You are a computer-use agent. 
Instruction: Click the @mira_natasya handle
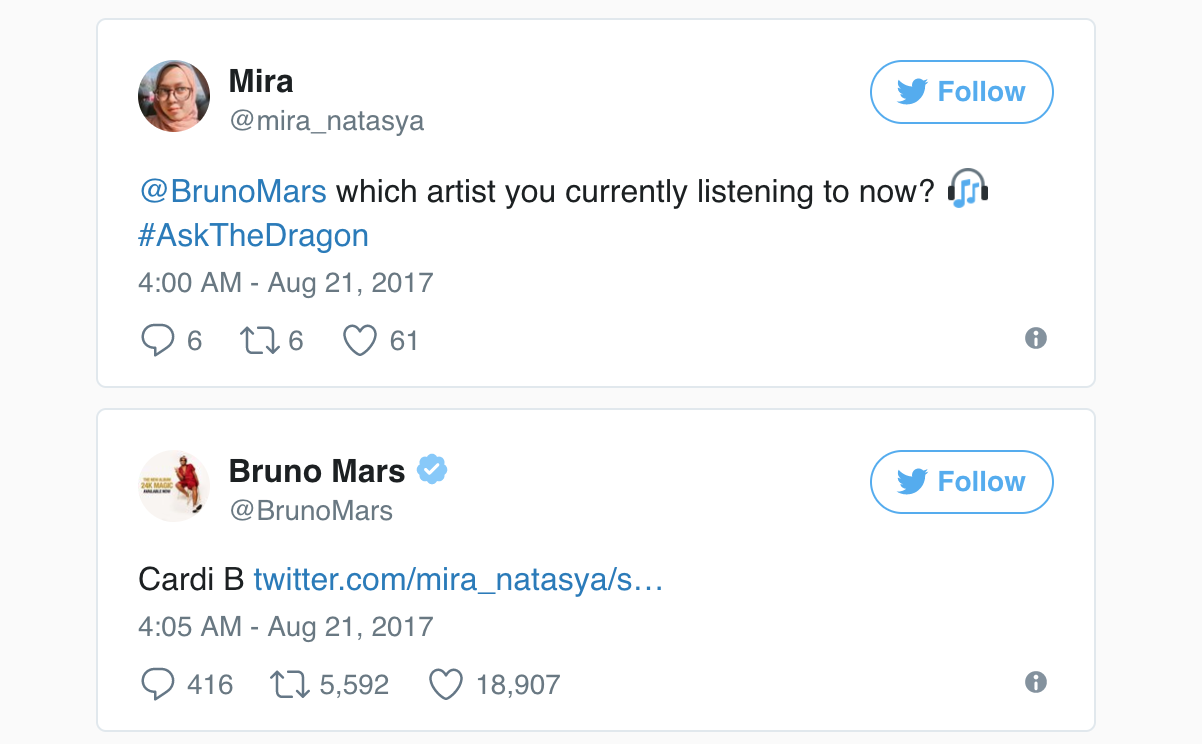[326, 121]
